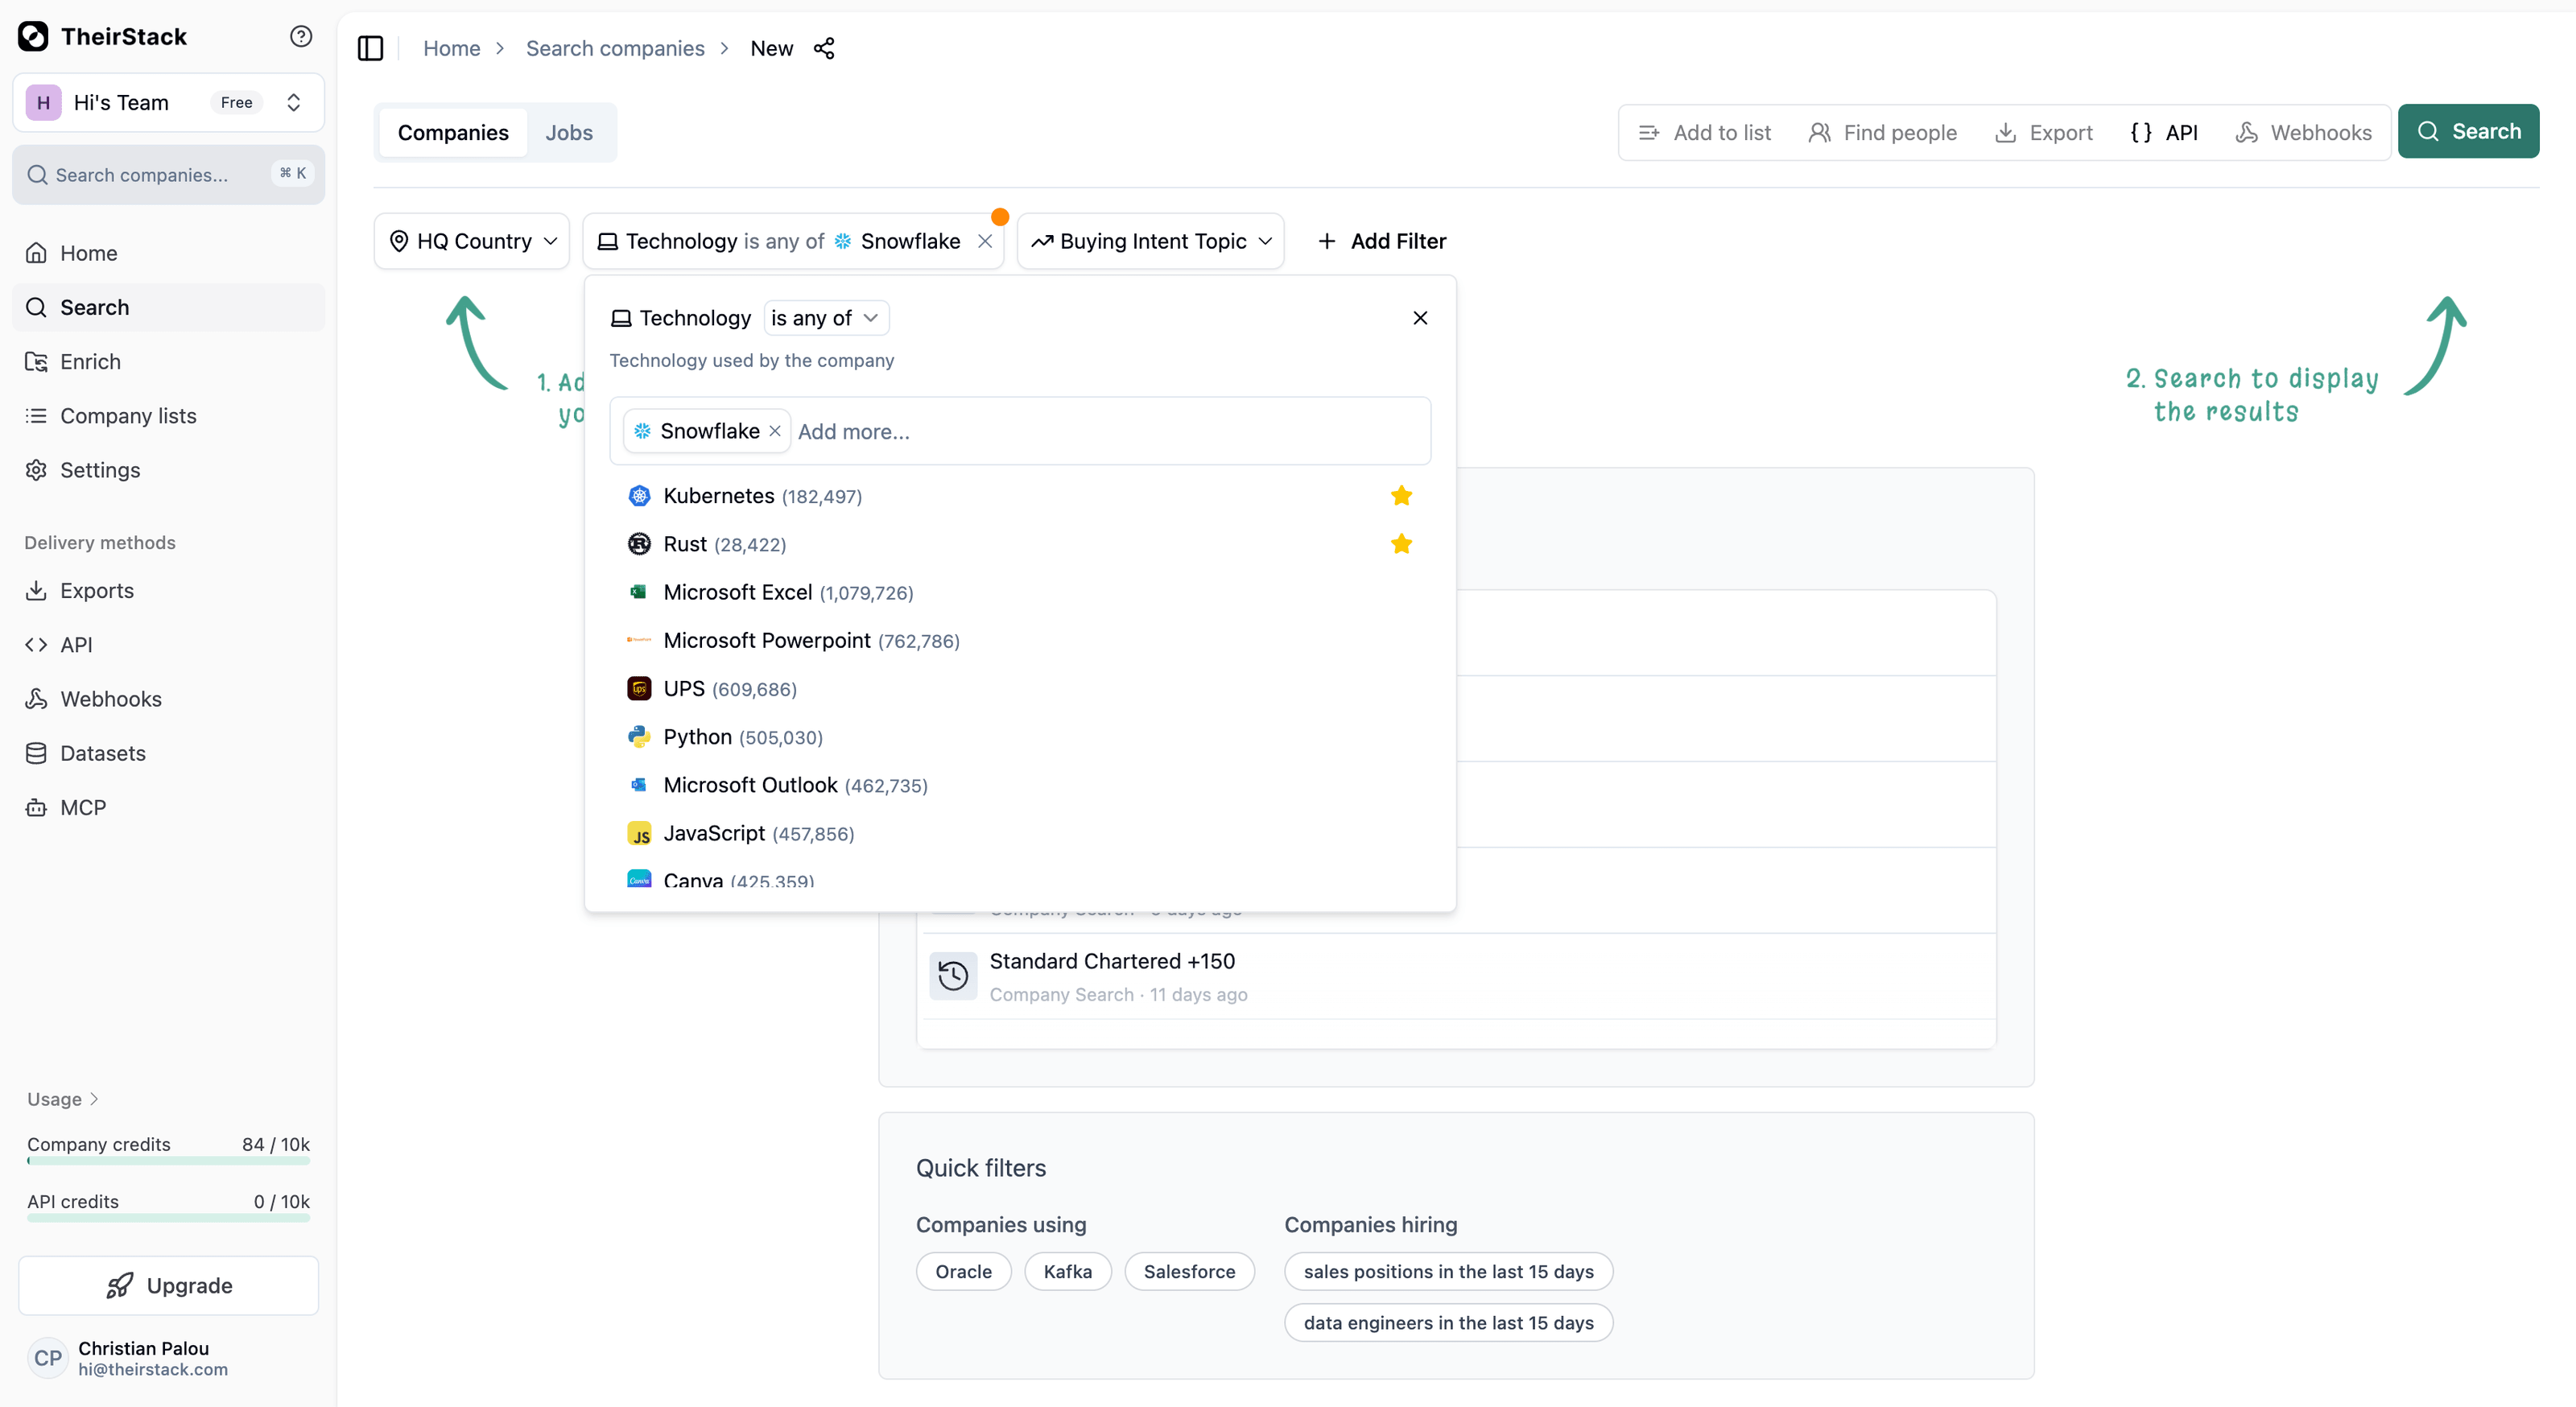Expand the Hi's Team switcher

168,102
